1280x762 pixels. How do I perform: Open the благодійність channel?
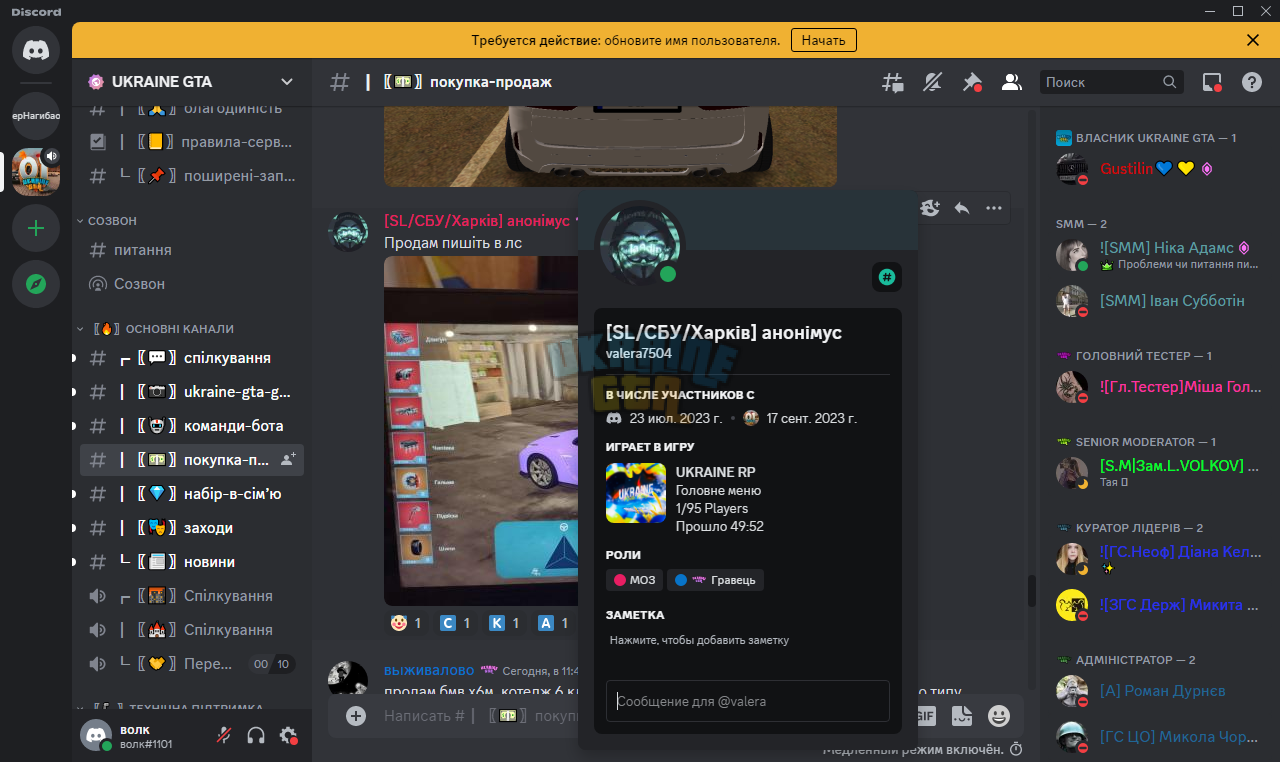click(x=192, y=108)
